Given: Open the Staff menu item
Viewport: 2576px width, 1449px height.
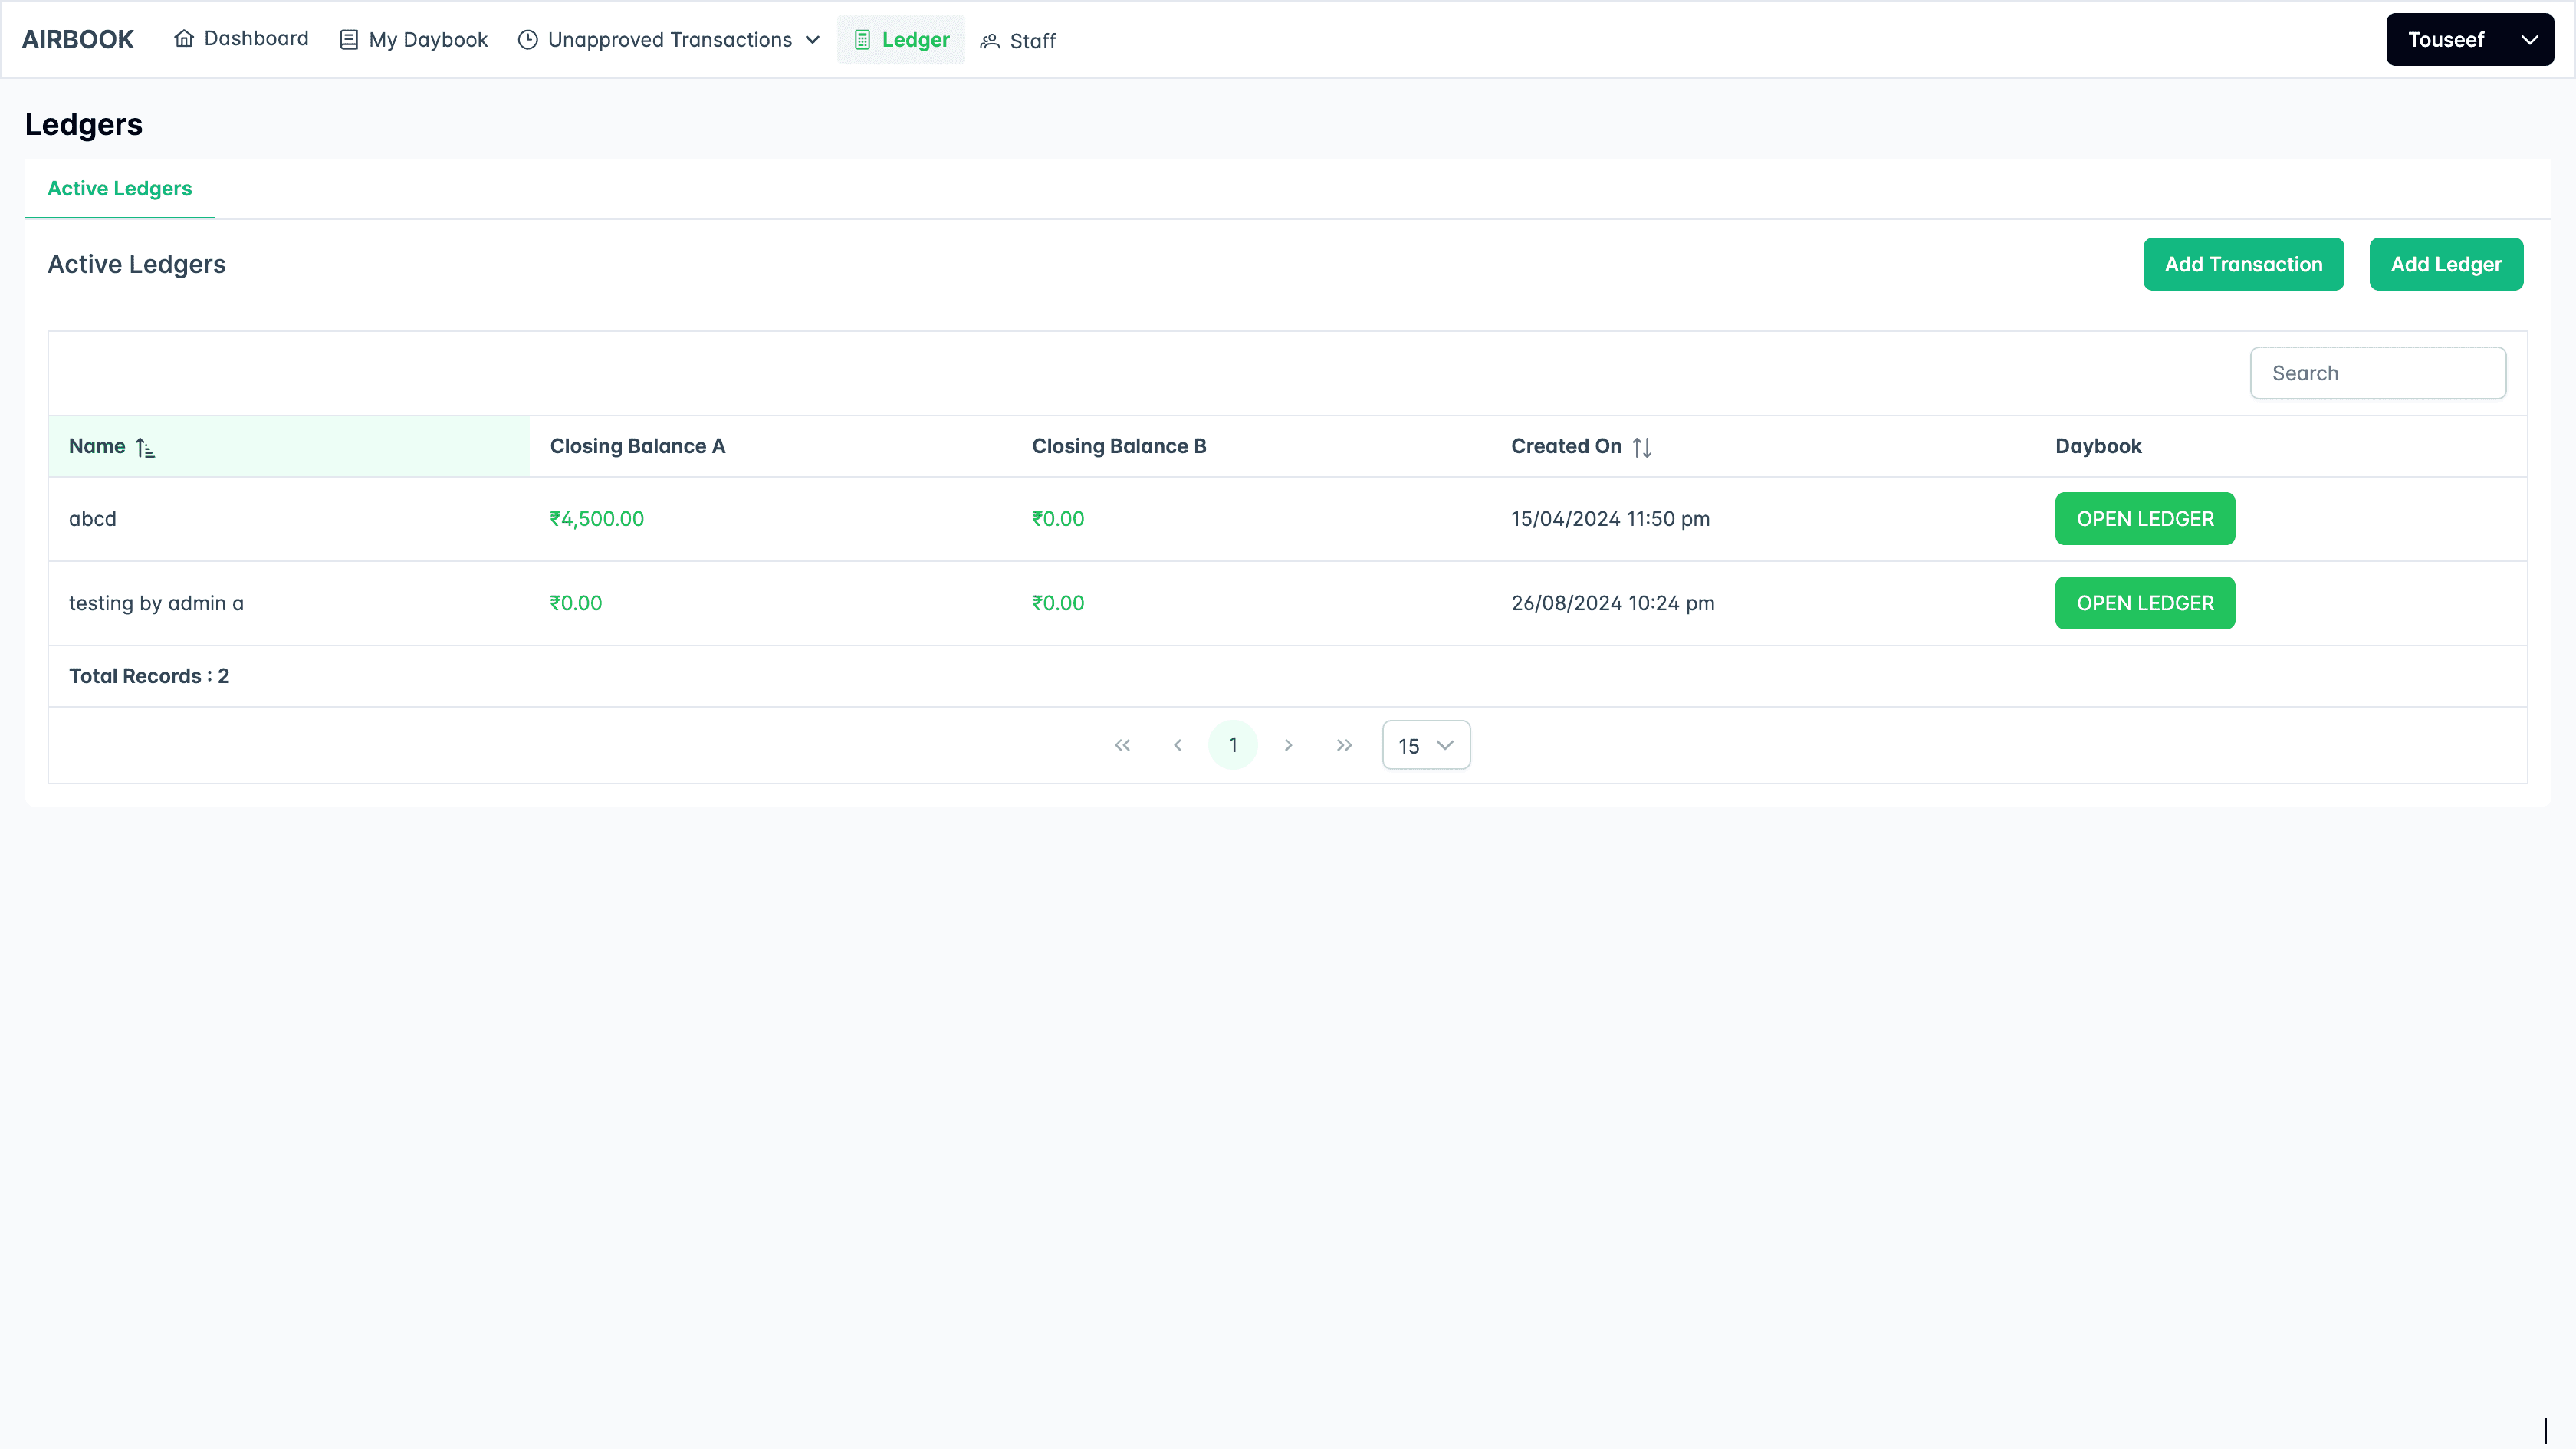Looking at the screenshot, I should click(x=1031, y=41).
